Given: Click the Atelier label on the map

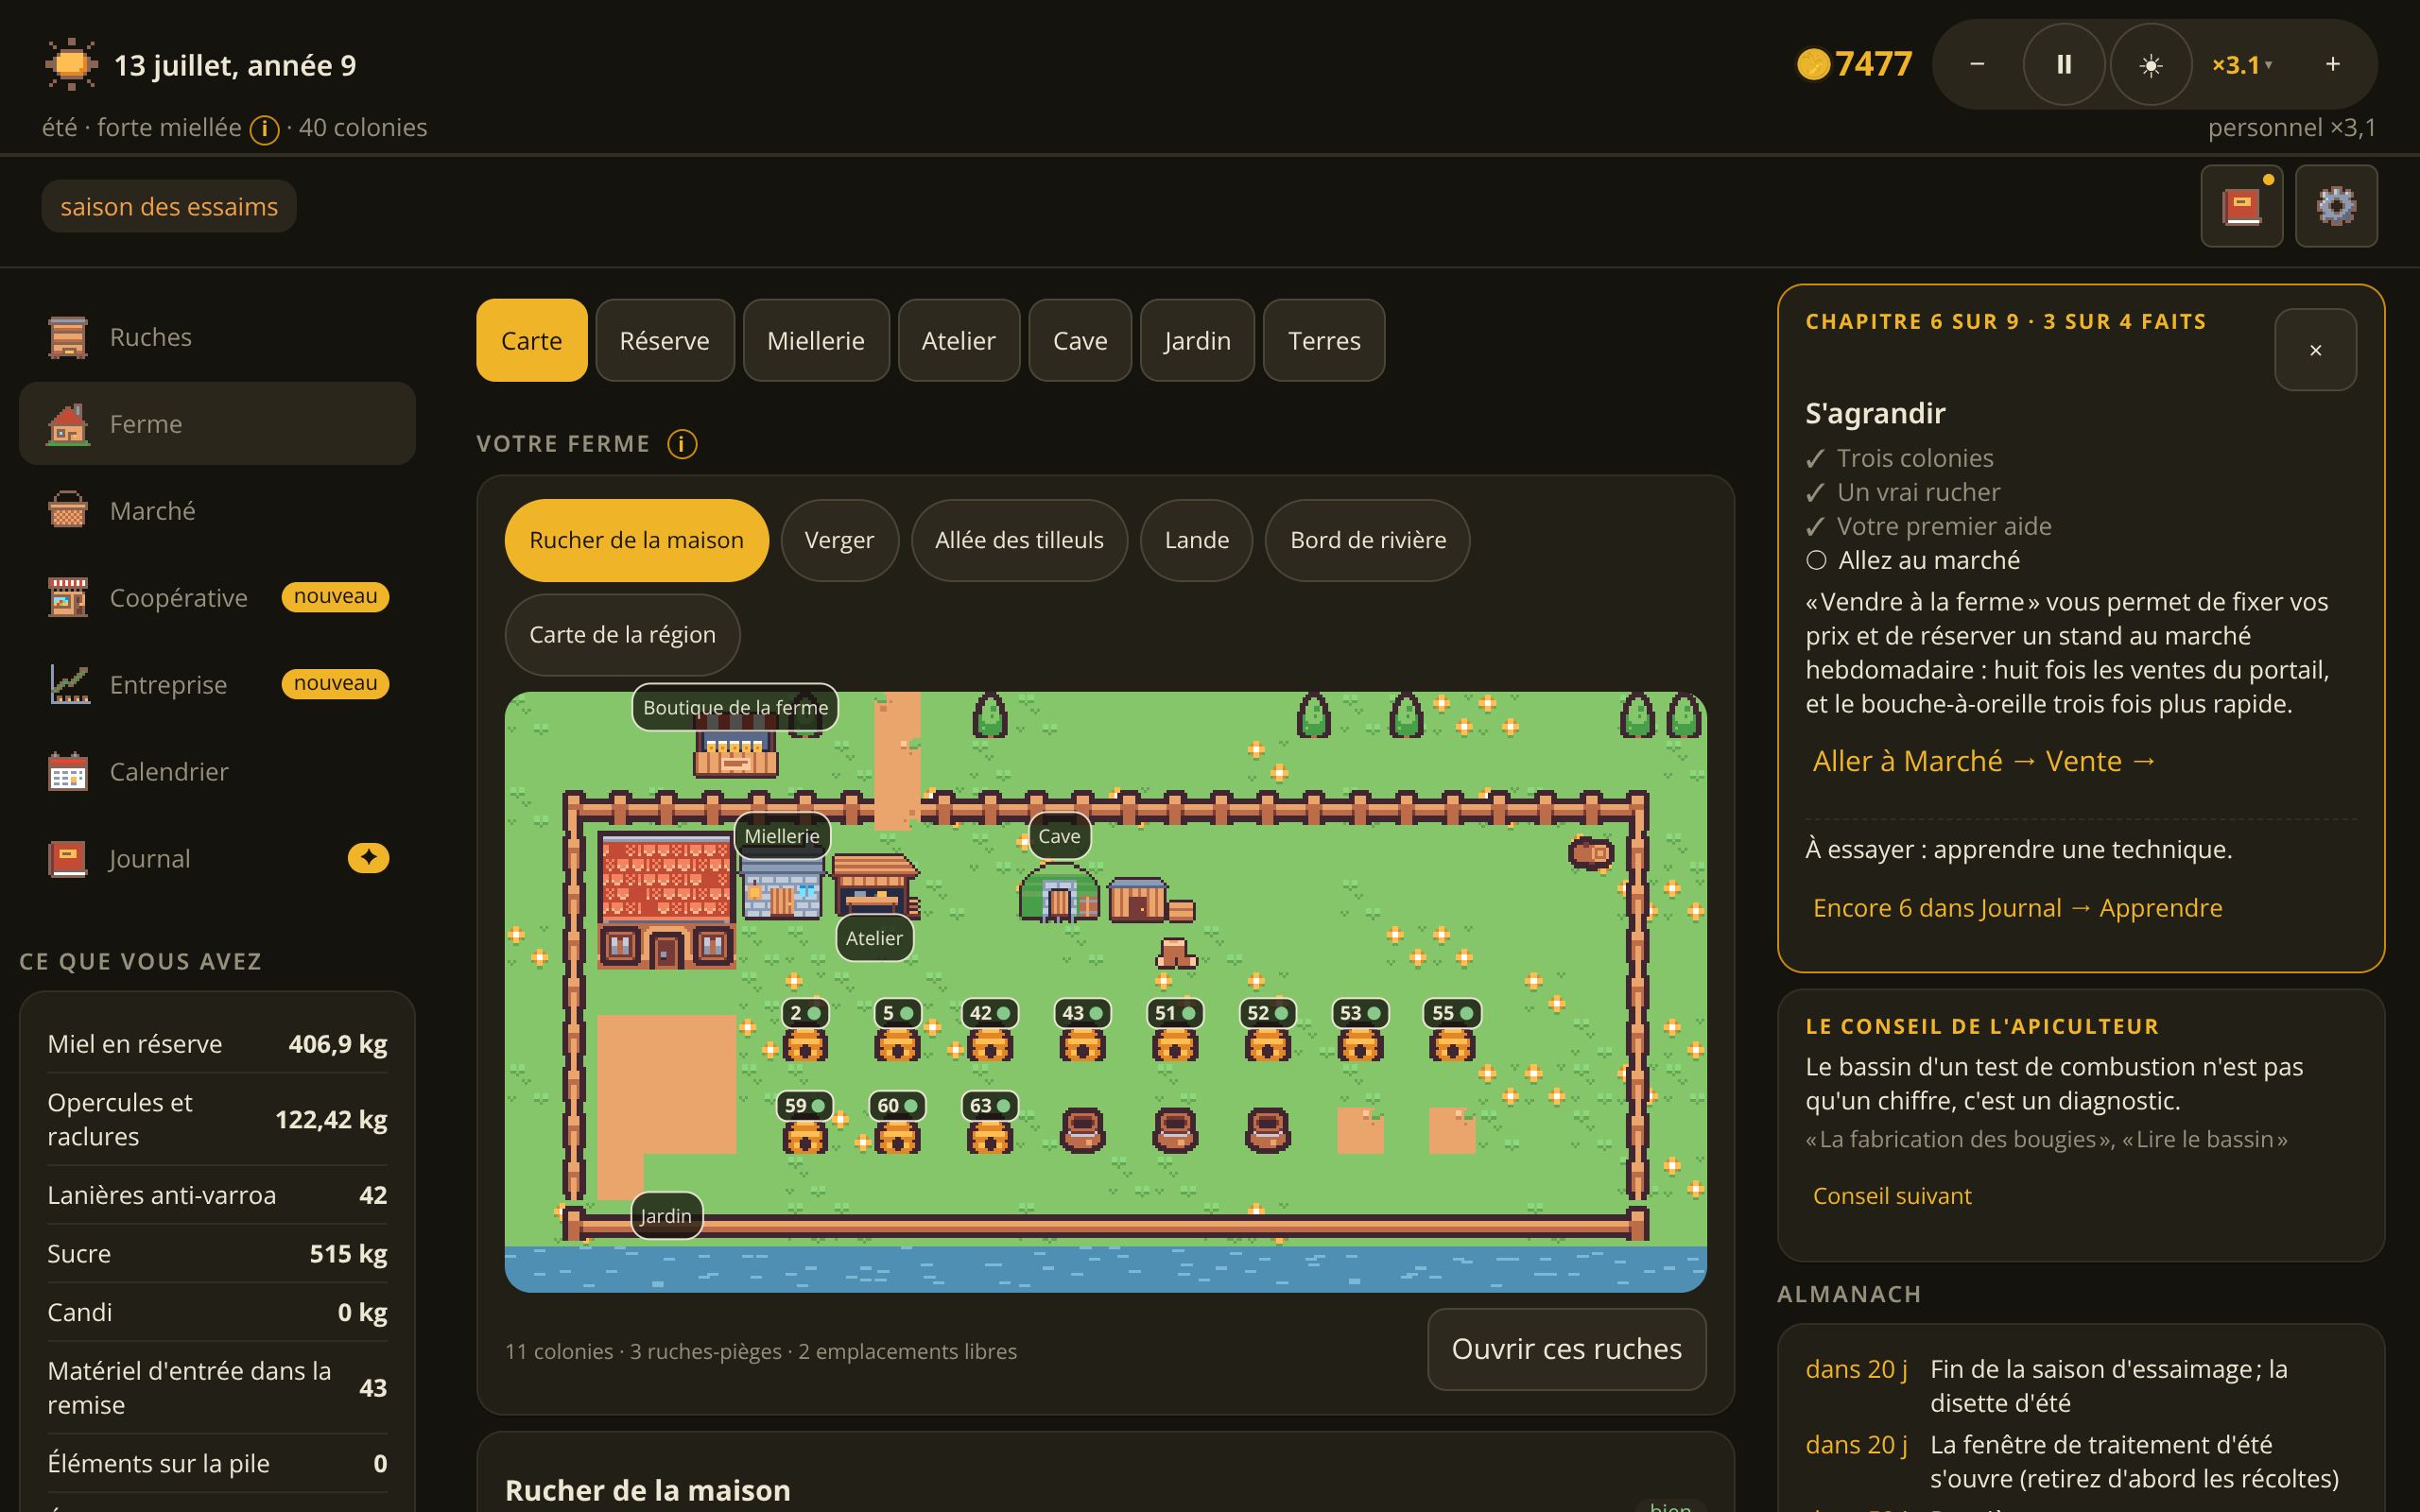Looking at the screenshot, I should coord(874,938).
